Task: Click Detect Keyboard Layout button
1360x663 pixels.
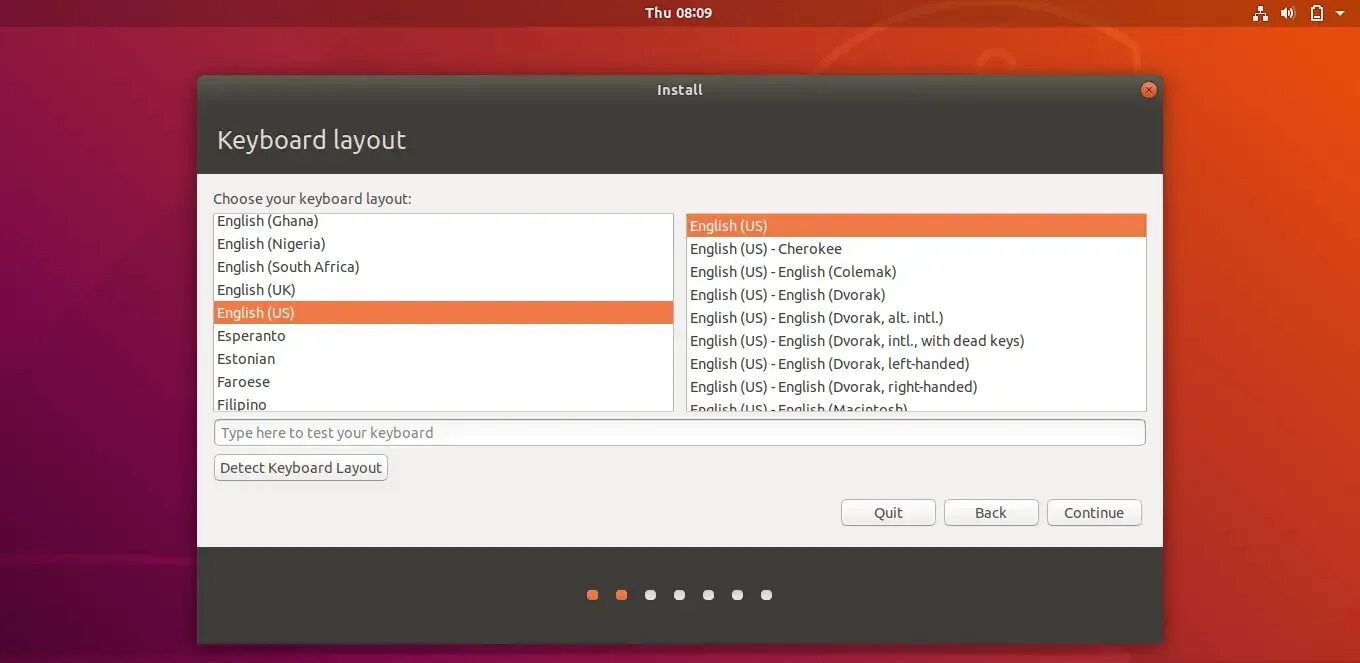Action: click(x=301, y=468)
